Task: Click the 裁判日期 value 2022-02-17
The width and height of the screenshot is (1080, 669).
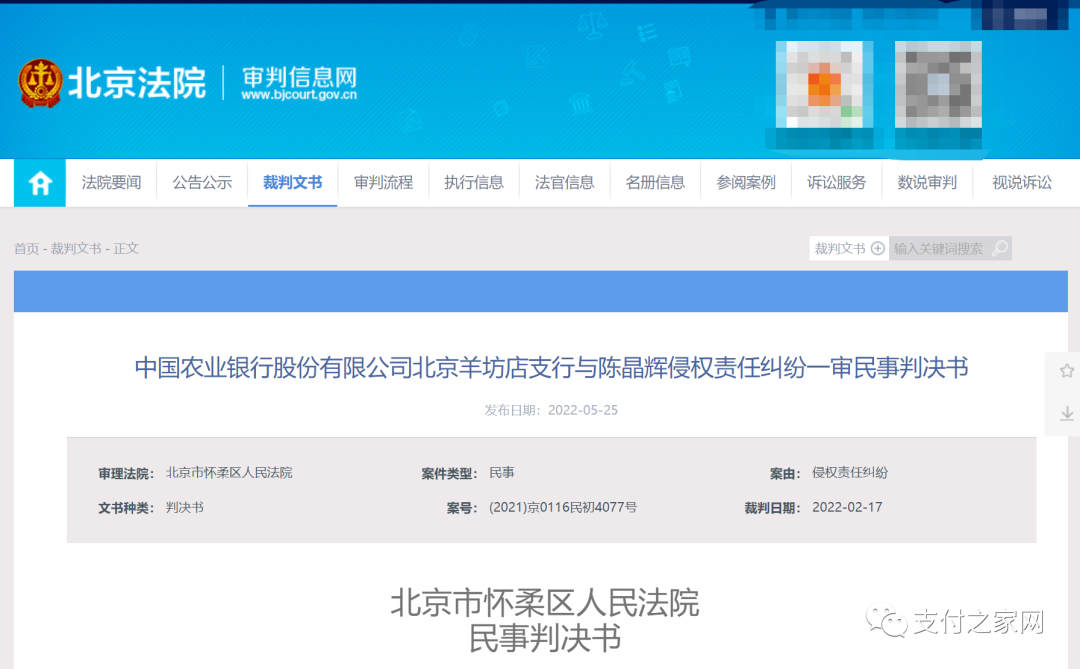Action: [x=847, y=508]
